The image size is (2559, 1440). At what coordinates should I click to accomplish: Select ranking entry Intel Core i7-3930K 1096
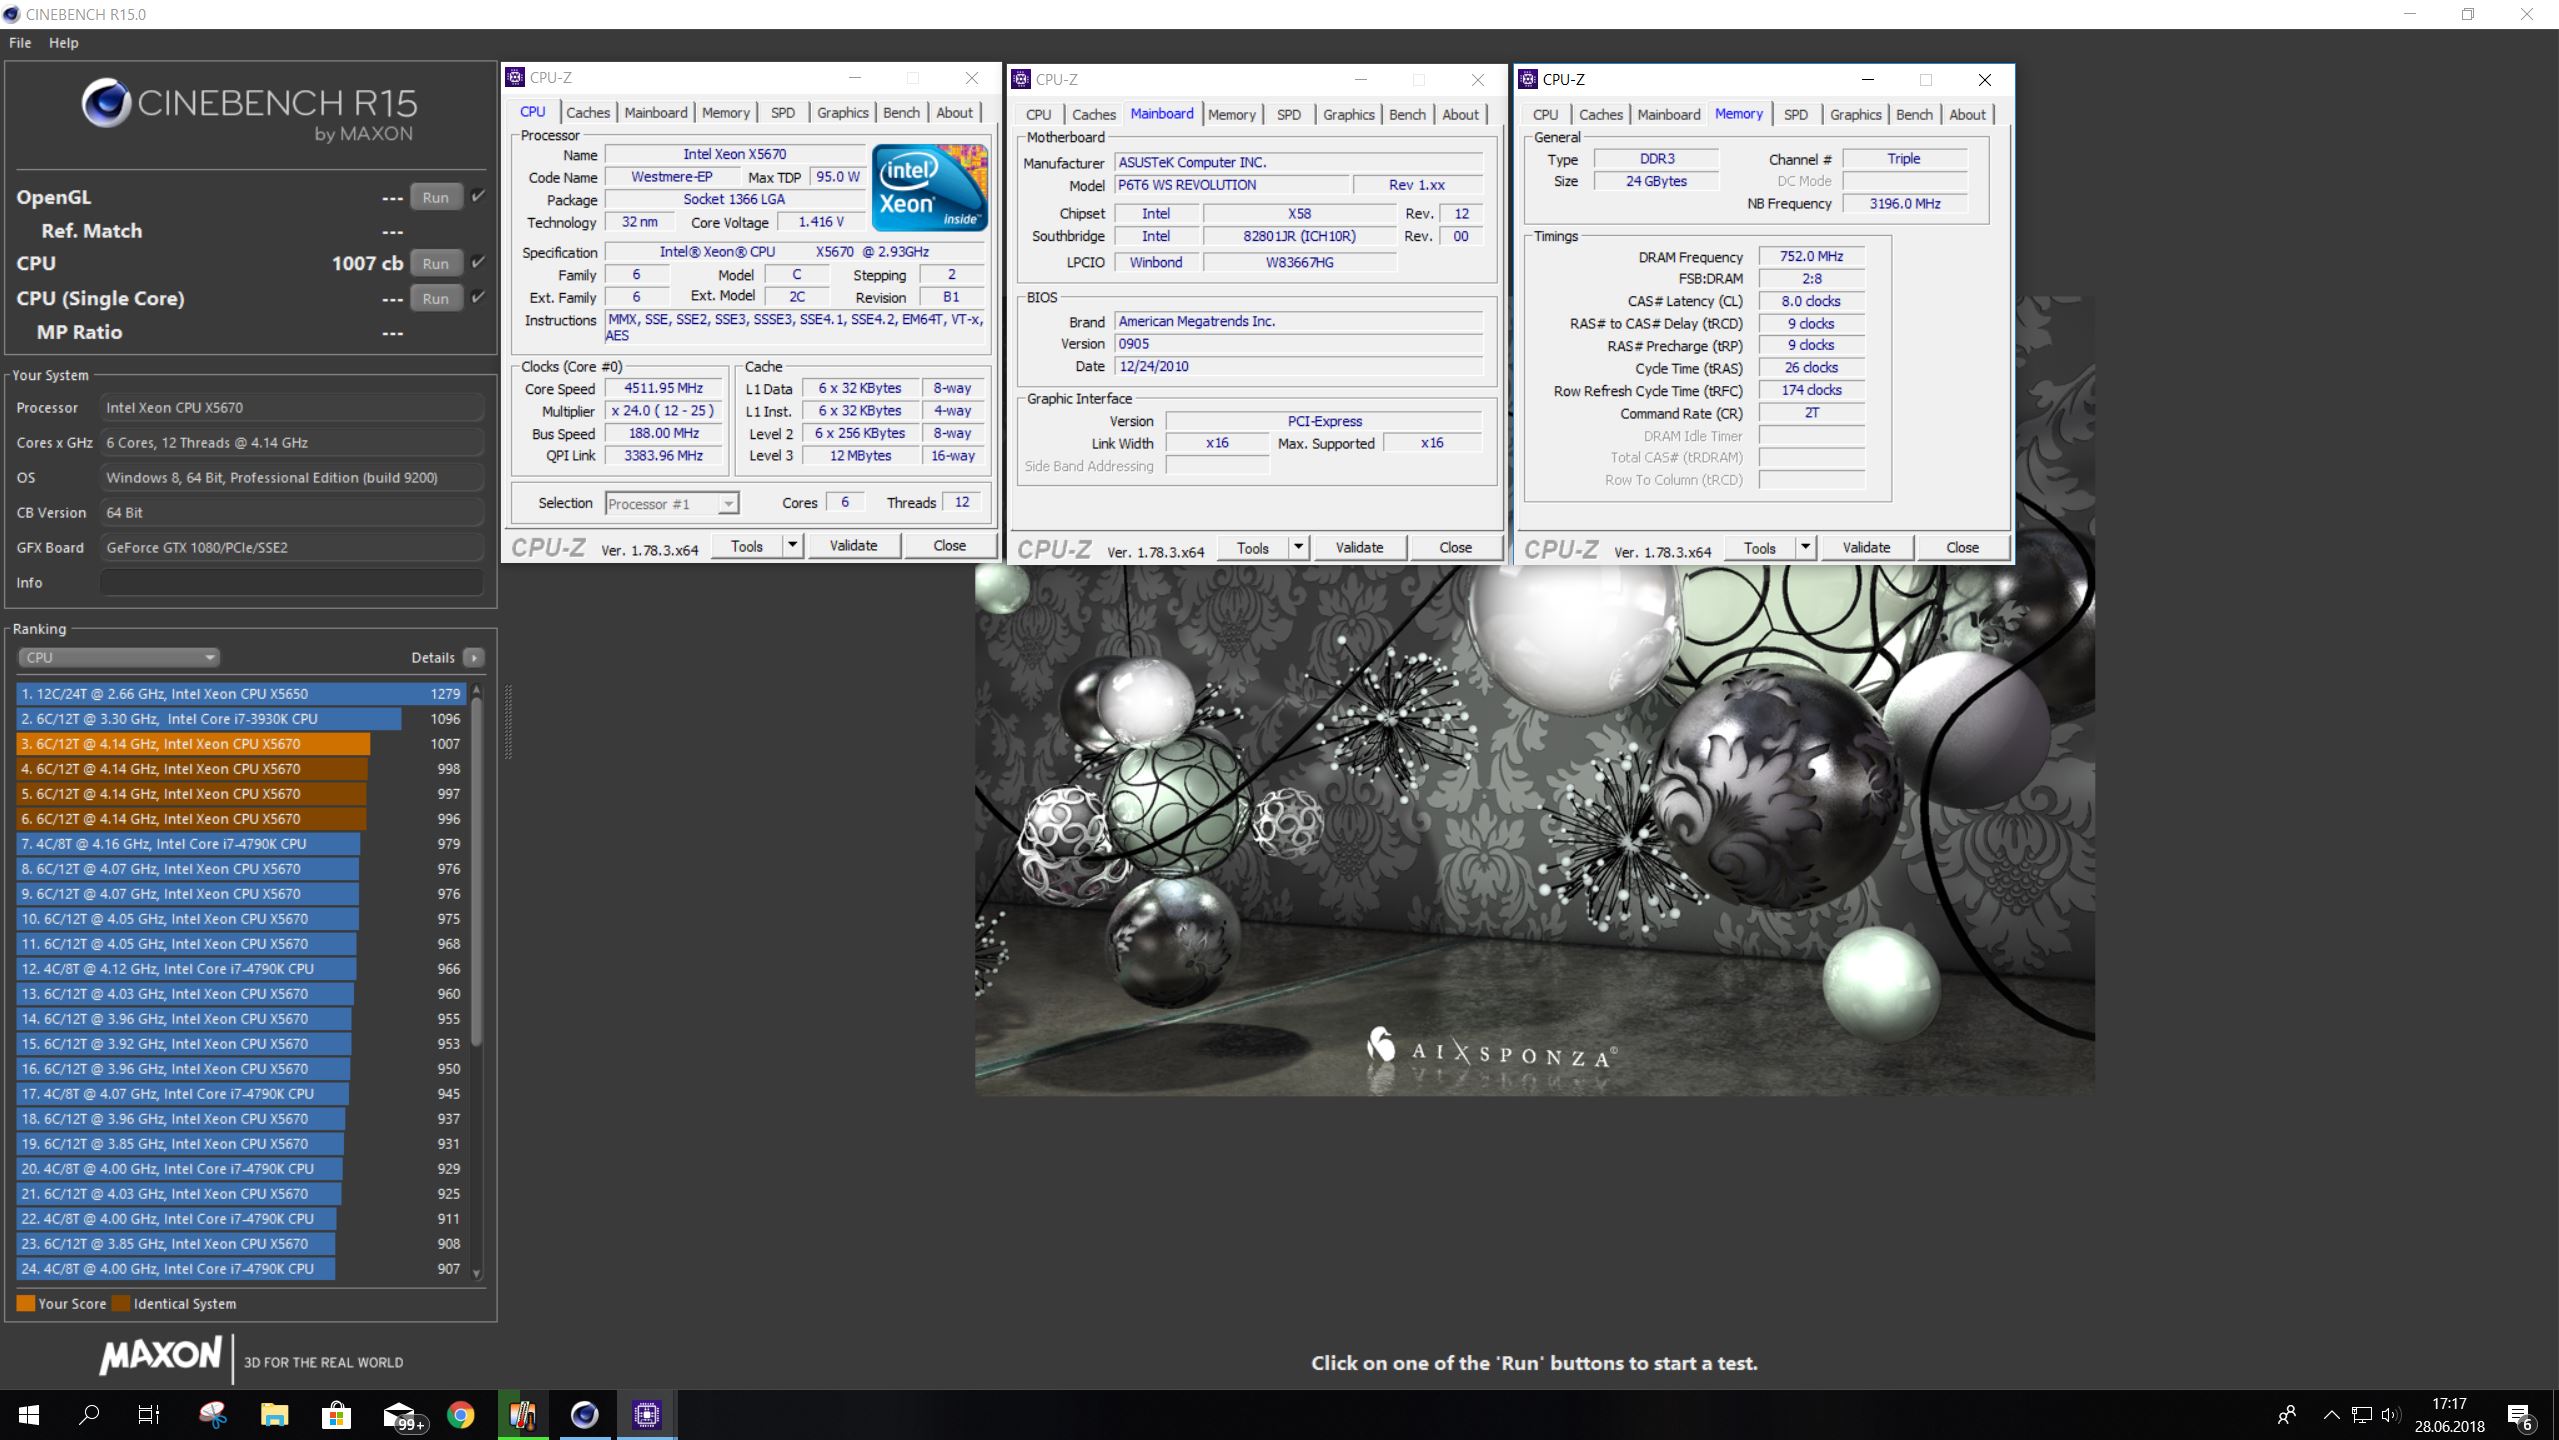pyautogui.click(x=240, y=718)
